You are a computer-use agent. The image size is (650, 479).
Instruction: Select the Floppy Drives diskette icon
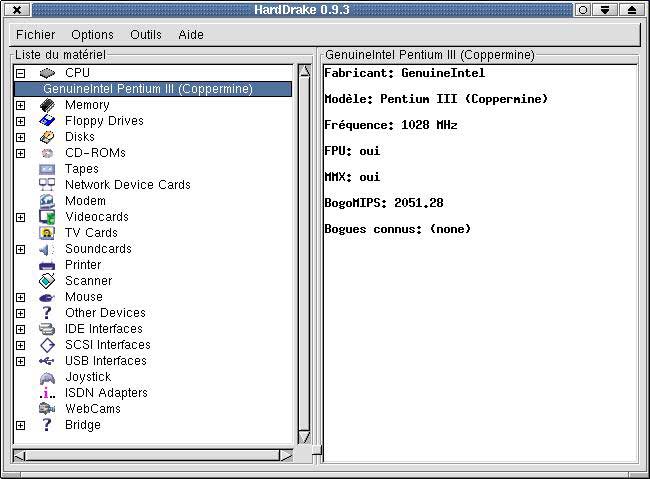click(x=47, y=121)
